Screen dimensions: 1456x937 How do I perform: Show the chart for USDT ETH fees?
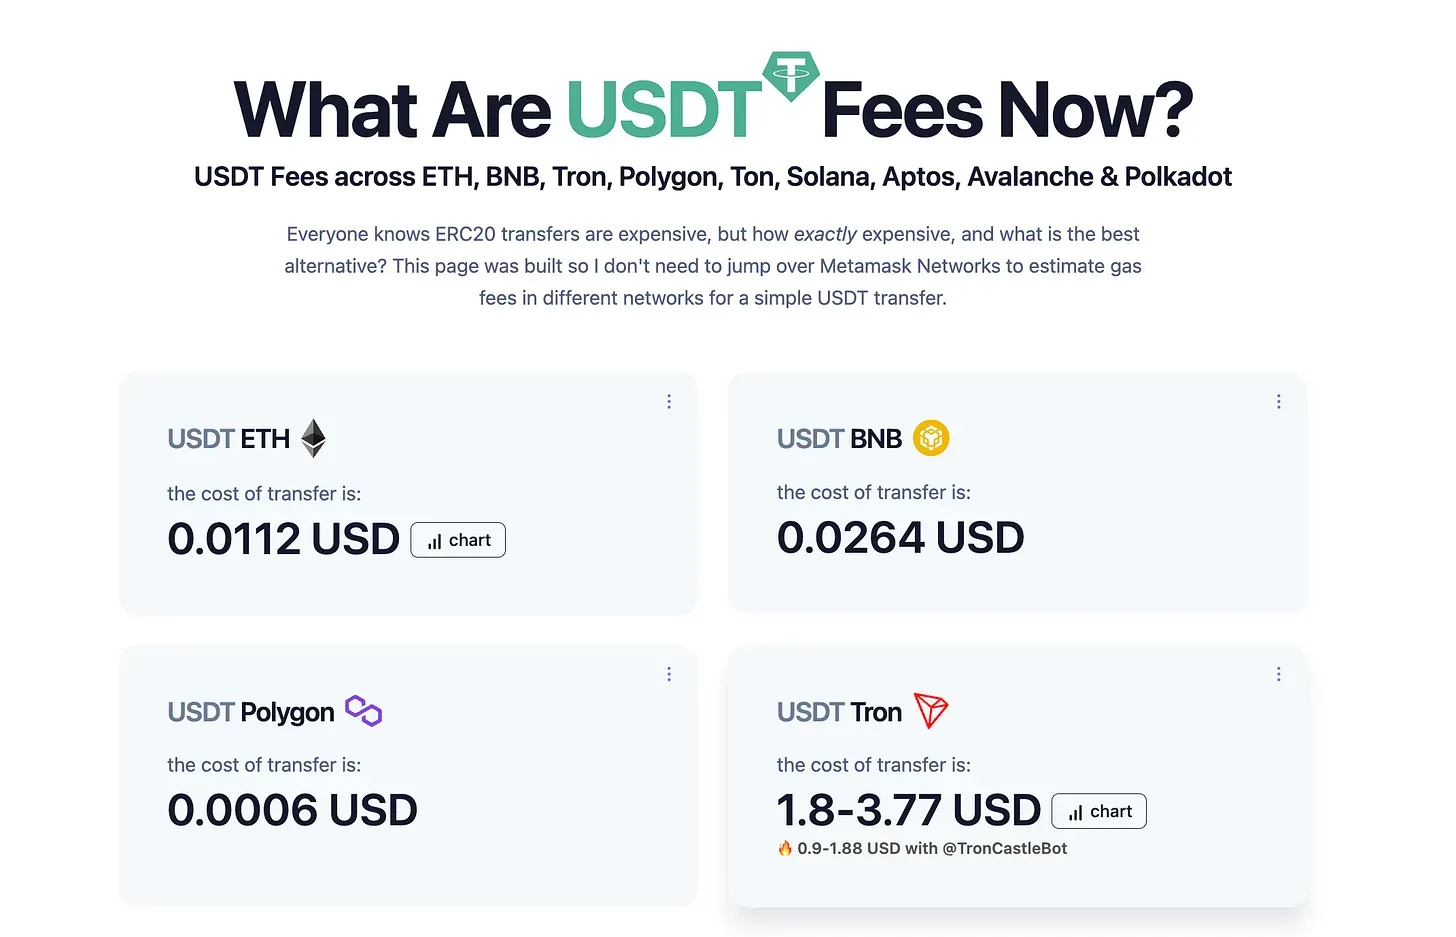(458, 540)
